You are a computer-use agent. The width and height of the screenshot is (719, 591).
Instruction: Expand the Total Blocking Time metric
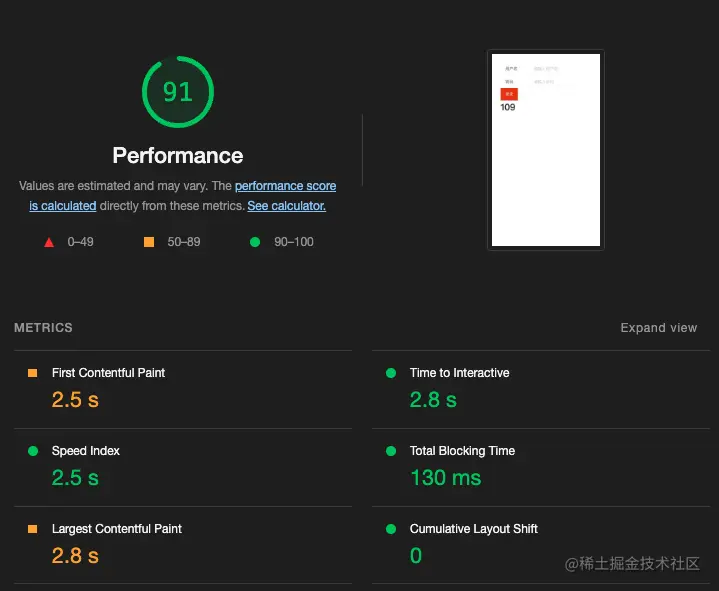[x=462, y=451]
